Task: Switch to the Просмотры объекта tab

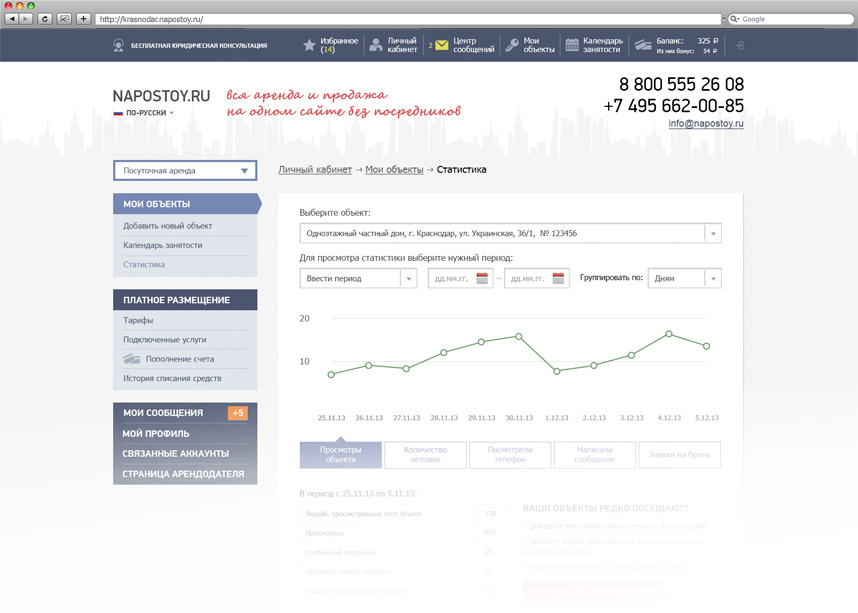Action: pyautogui.click(x=340, y=454)
